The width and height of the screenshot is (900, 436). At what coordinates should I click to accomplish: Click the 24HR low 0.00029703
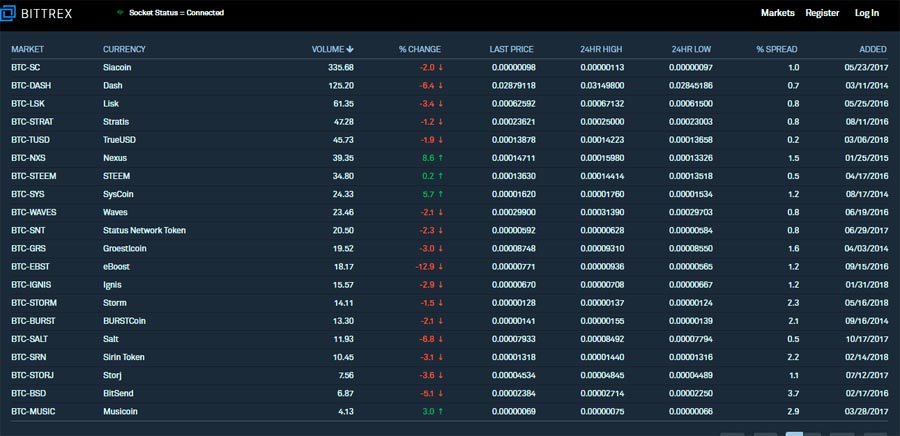tap(691, 212)
